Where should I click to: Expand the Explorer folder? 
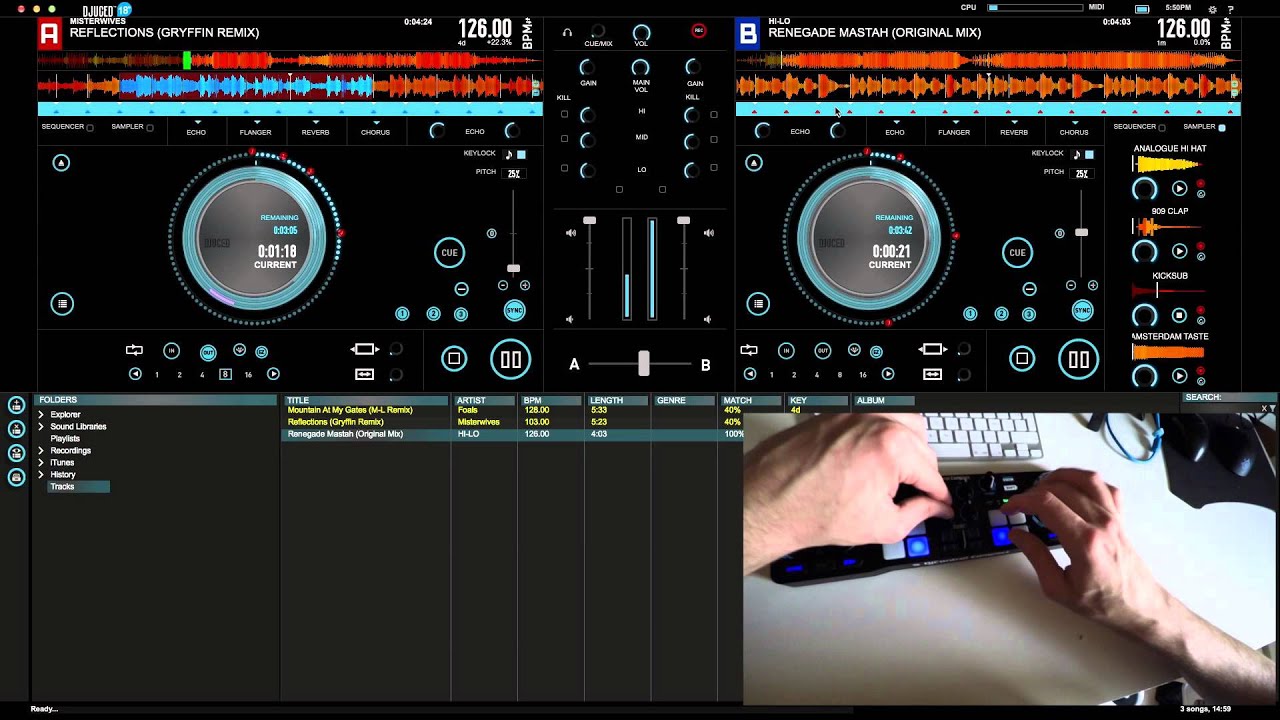click(41, 414)
